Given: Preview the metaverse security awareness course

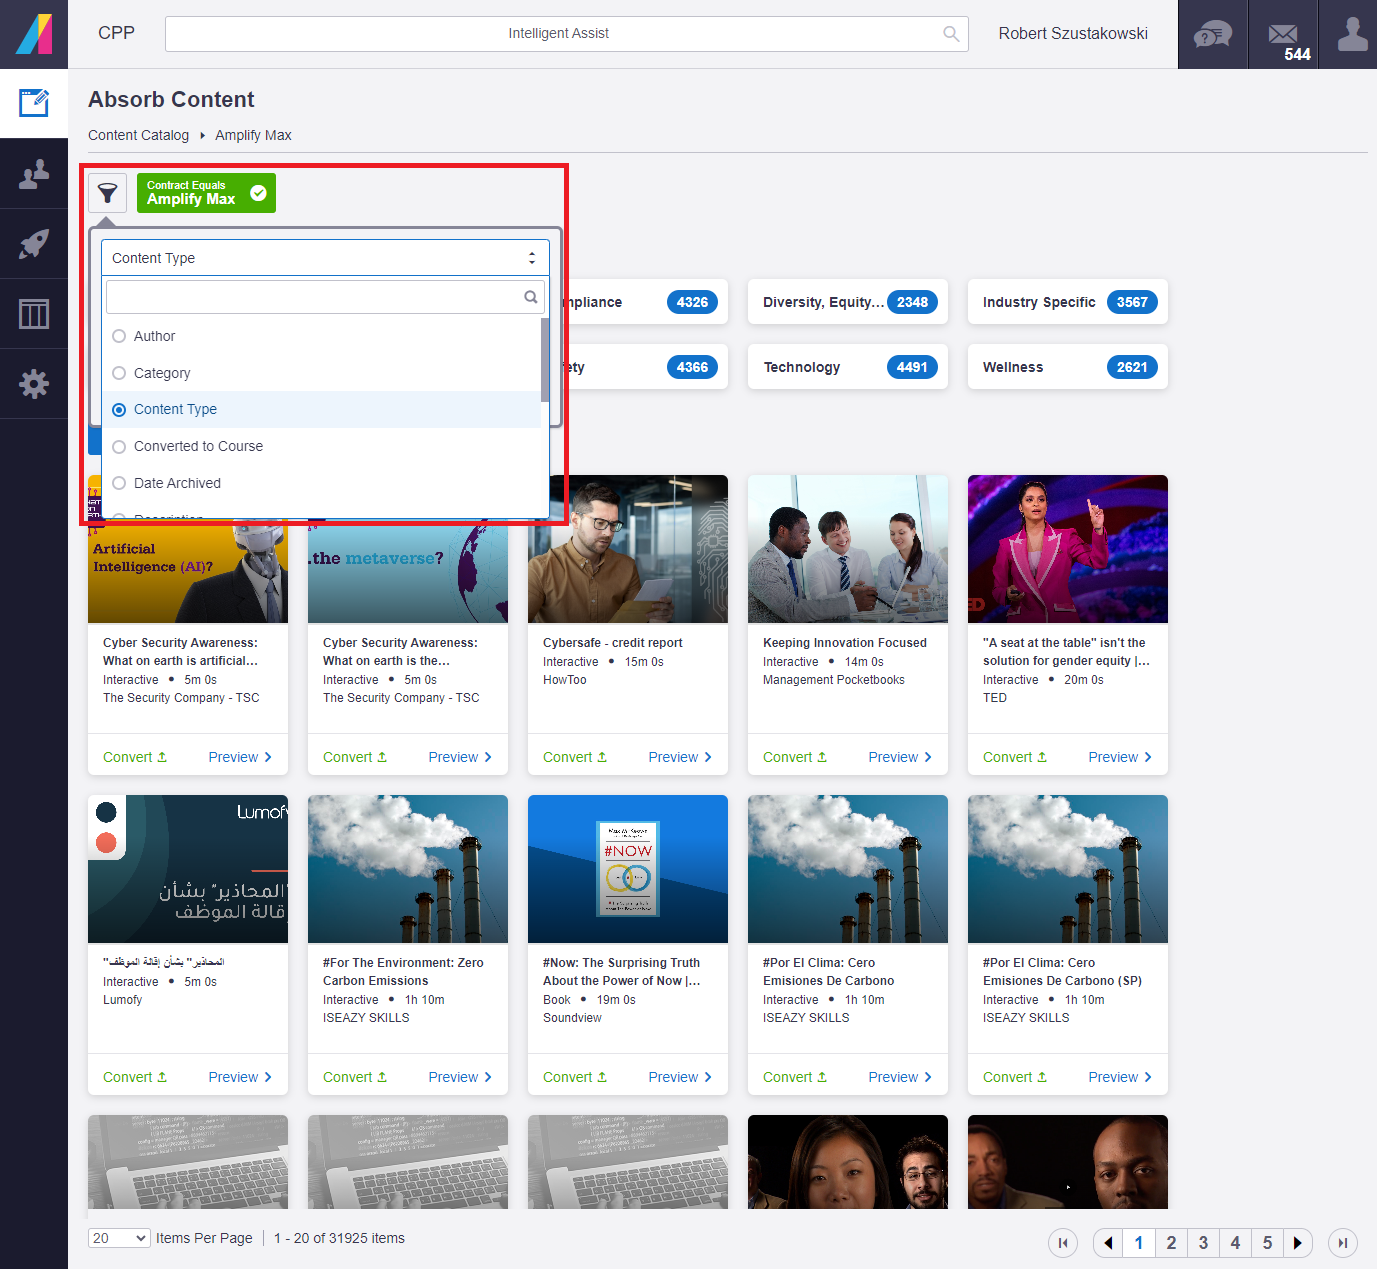Looking at the screenshot, I should tap(460, 757).
